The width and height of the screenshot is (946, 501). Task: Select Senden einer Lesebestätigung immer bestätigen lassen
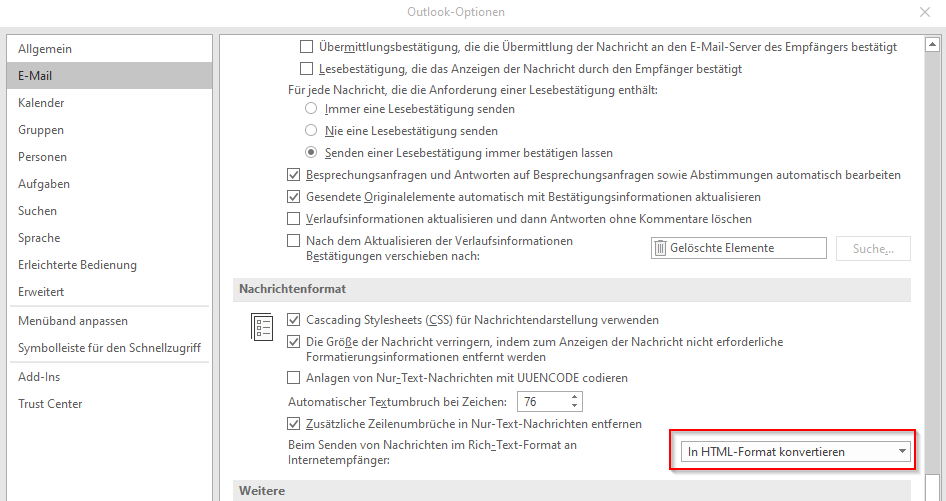pyautogui.click(x=311, y=153)
